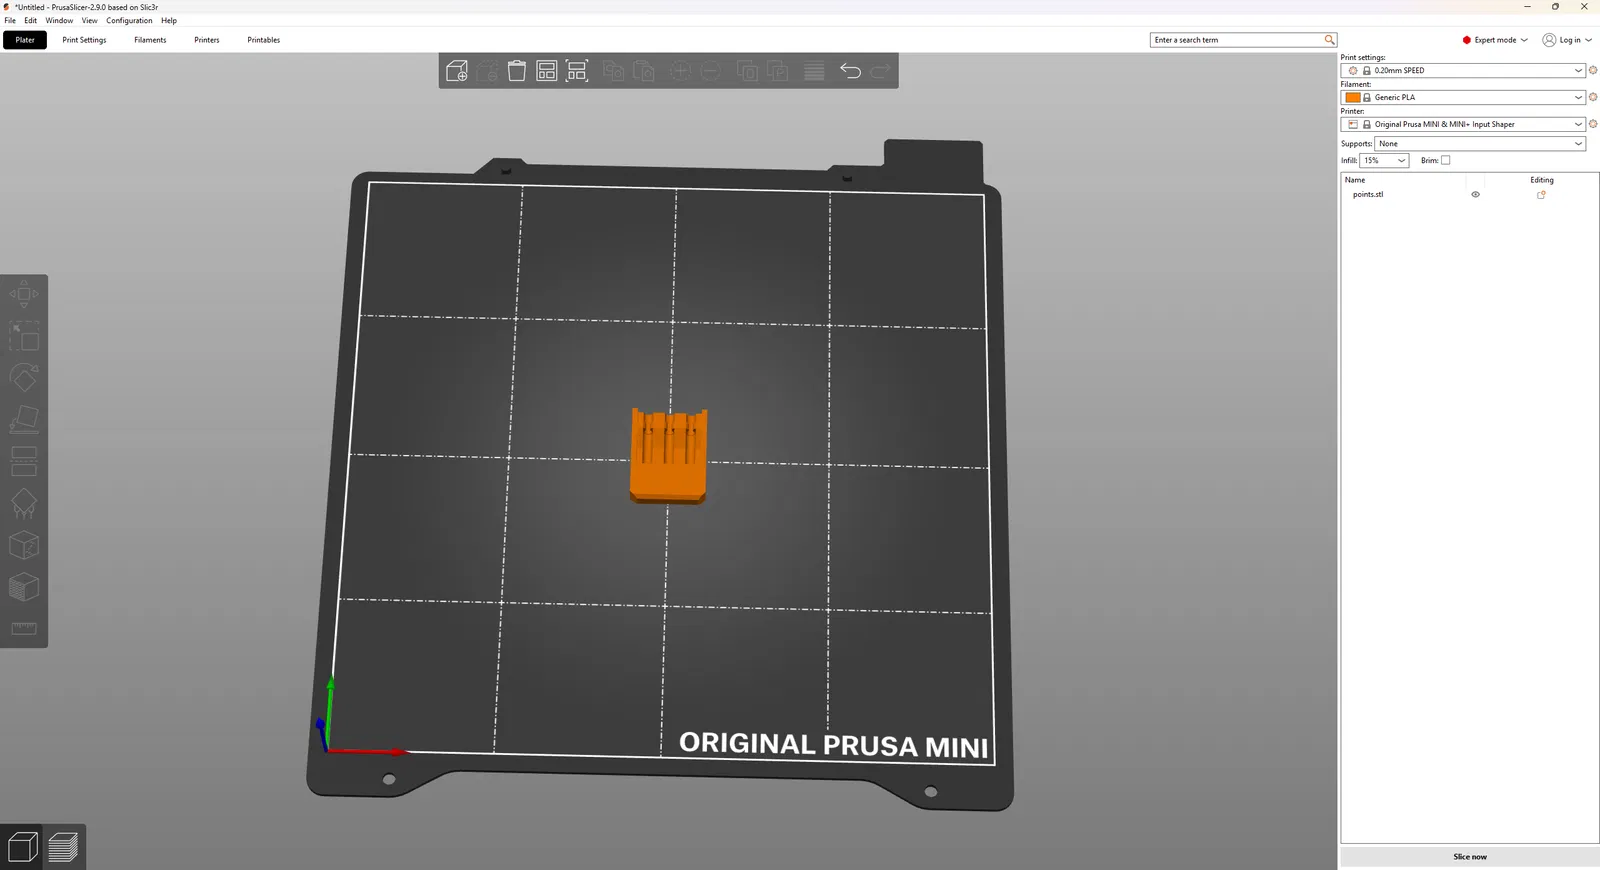The height and width of the screenshot is (870, 1600).
Task: Click the Delete all toolbar icon
Action: (517, 71)
